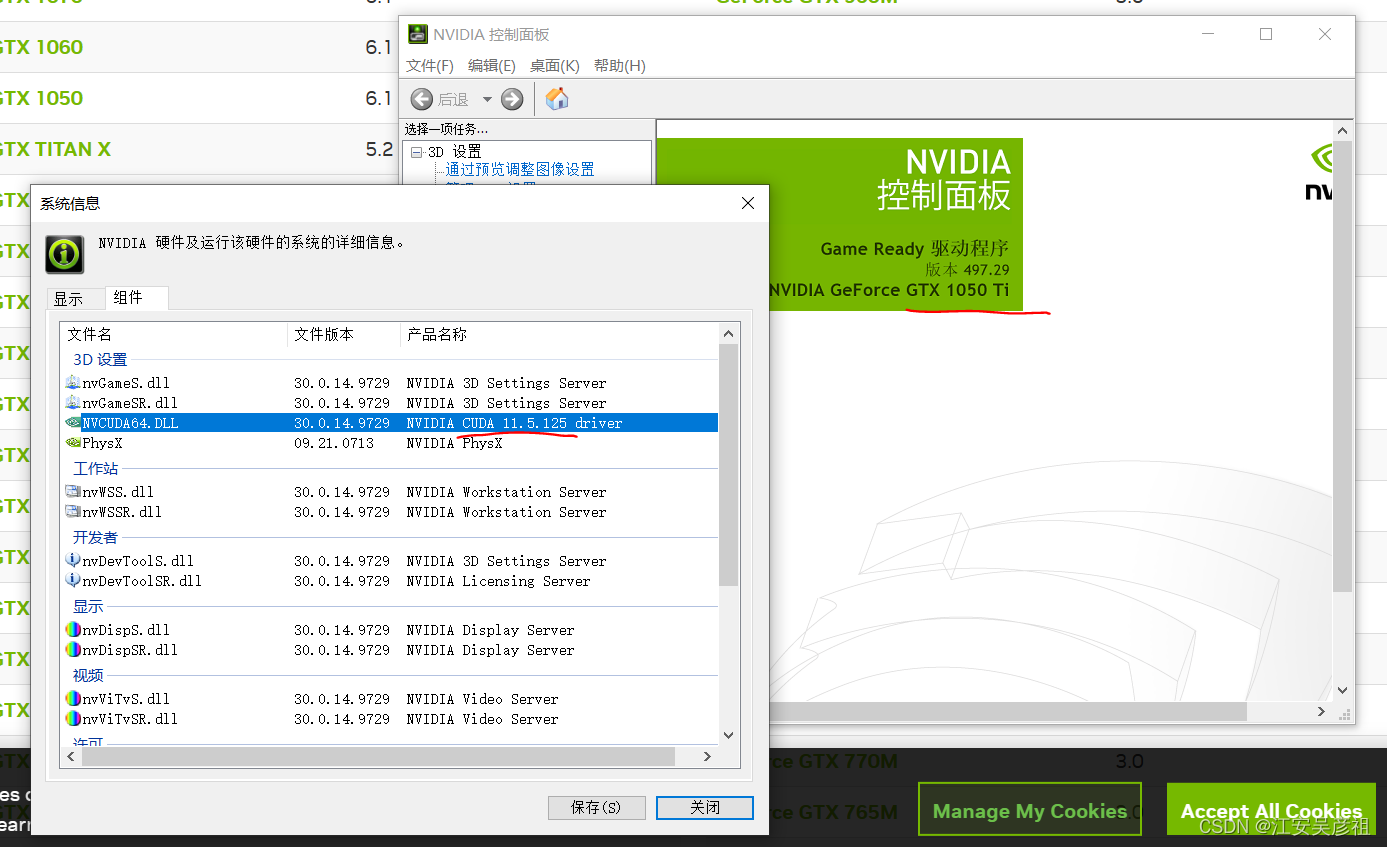Select the nvWSS.dll row

390,492
